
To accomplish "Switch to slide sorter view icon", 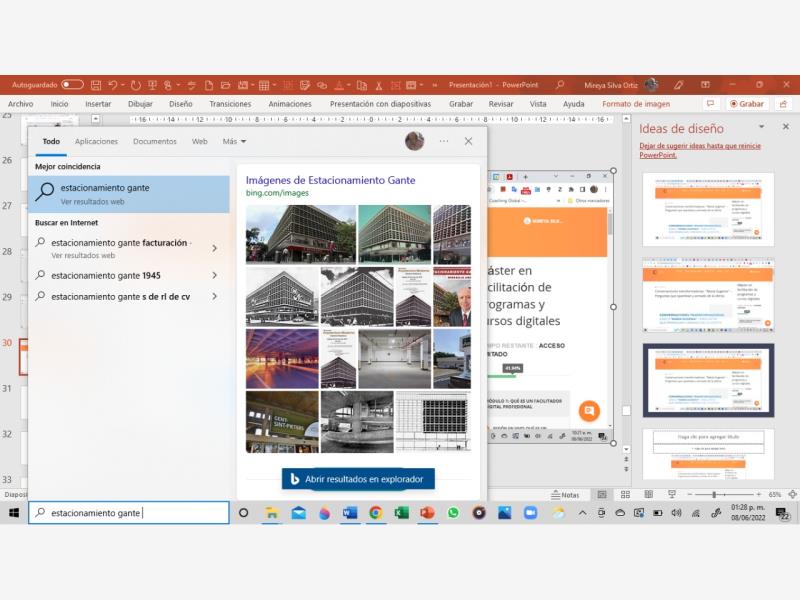I will (x=625, y=494).
